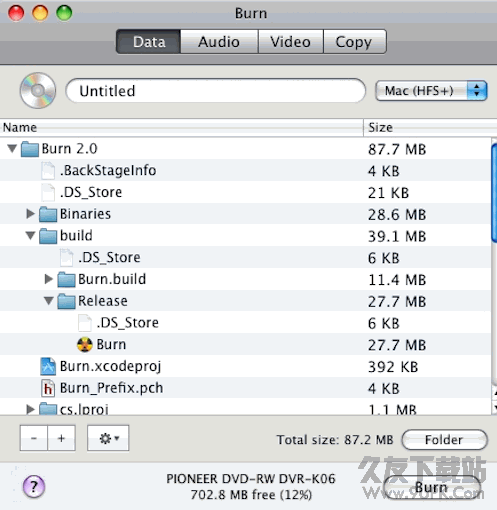Screen dimensions: 497x510
Task: Click the 39.1 MB size of build
Action: tap(397, 236)
